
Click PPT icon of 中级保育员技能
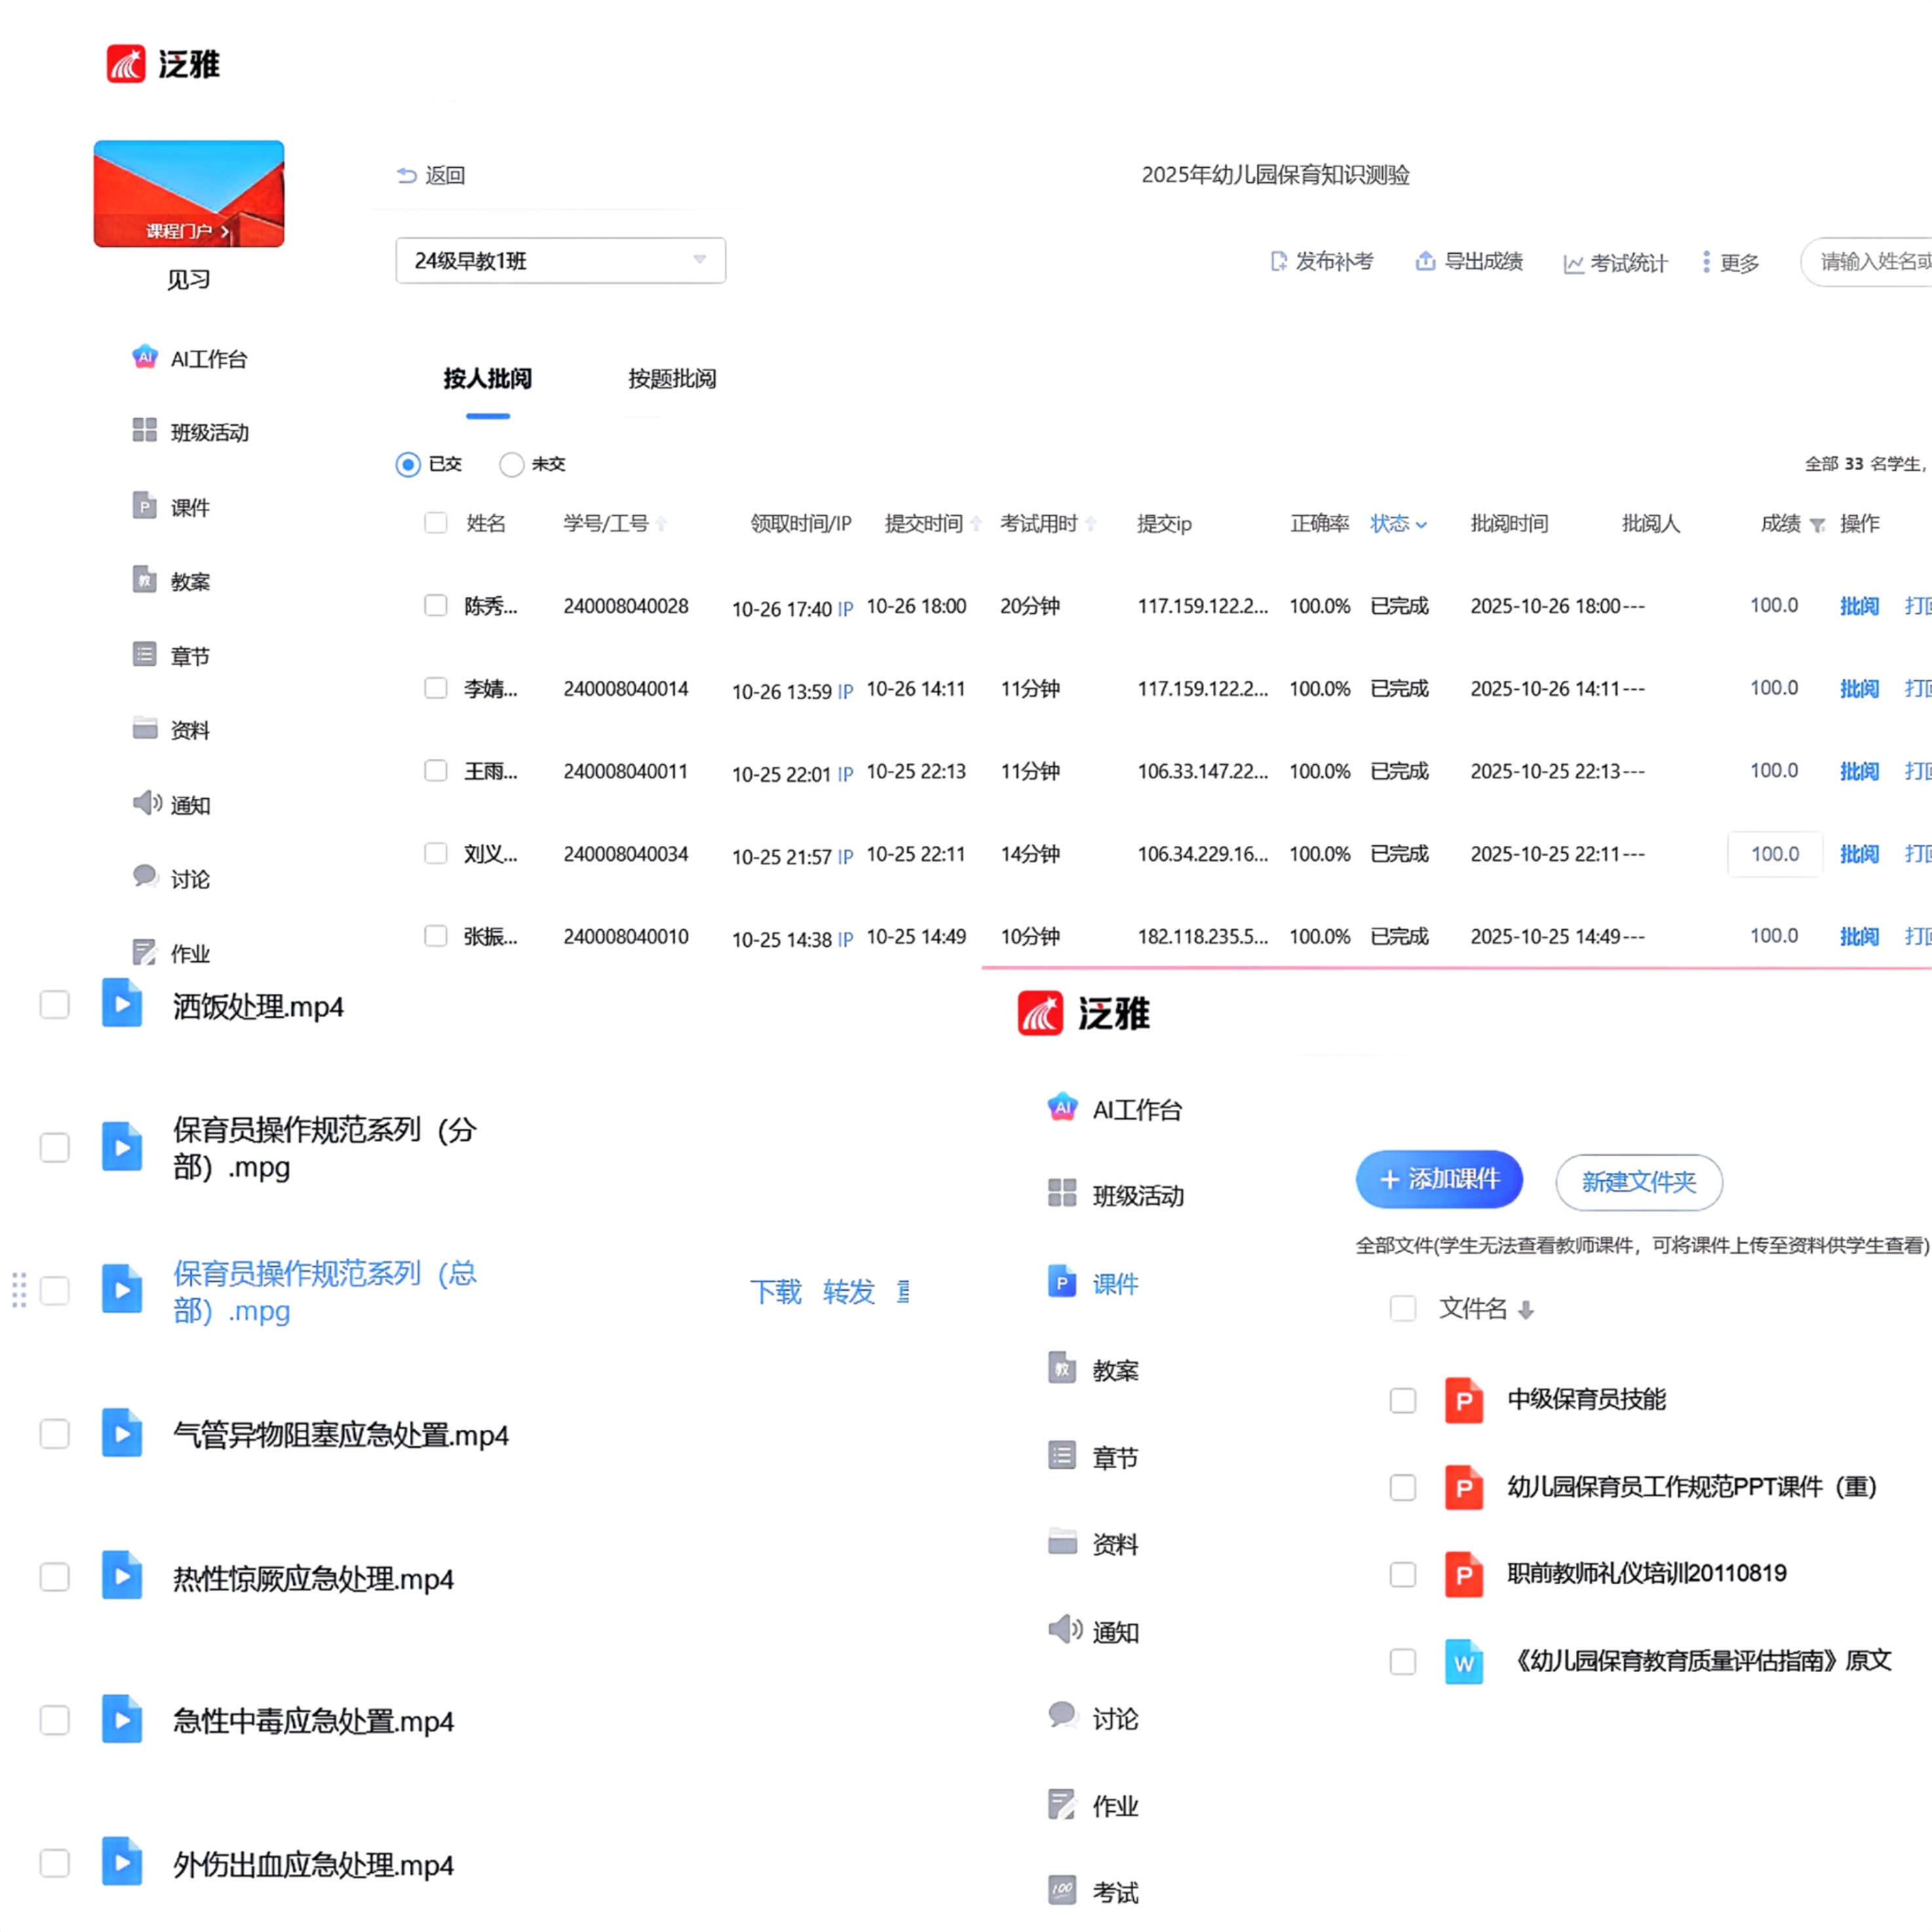tap(1463, 1400)
